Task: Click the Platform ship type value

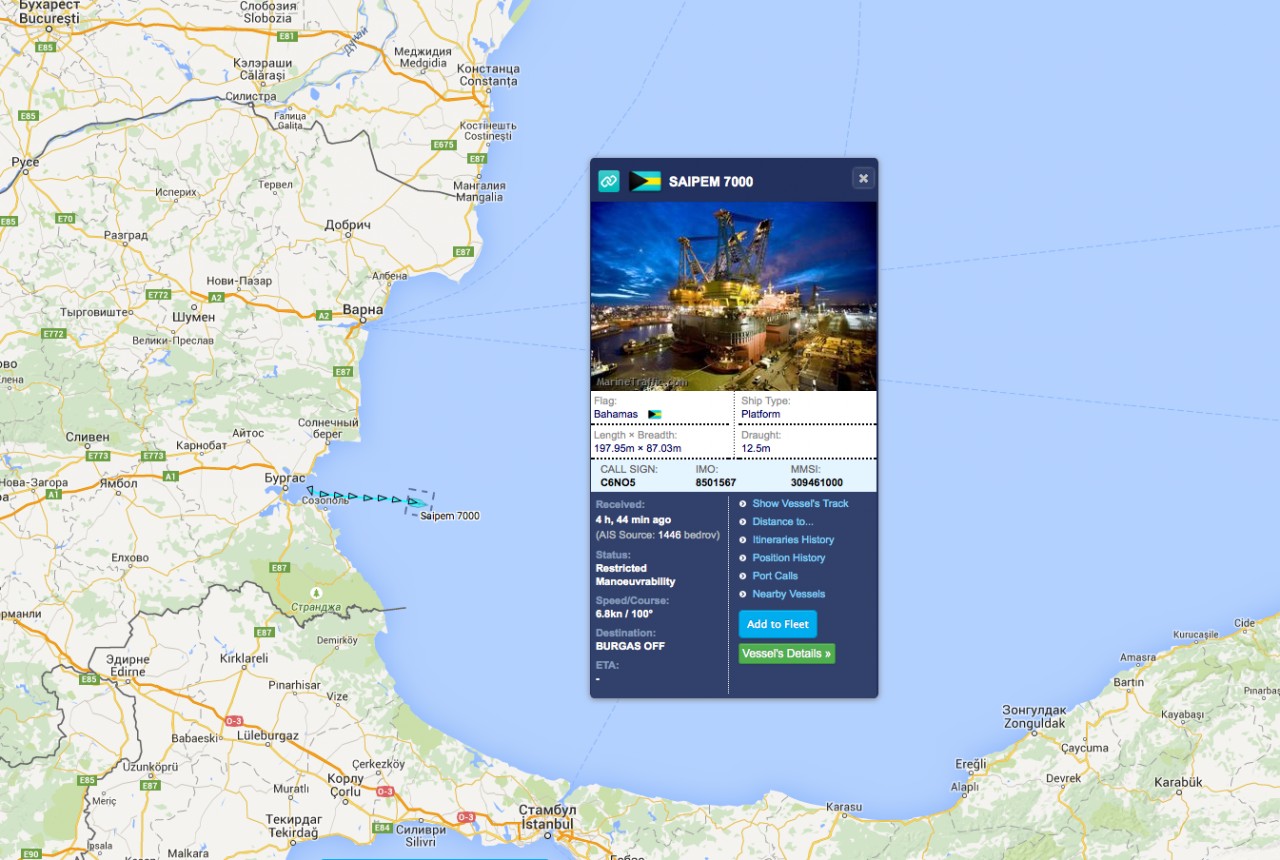Action: pos(761,414)
